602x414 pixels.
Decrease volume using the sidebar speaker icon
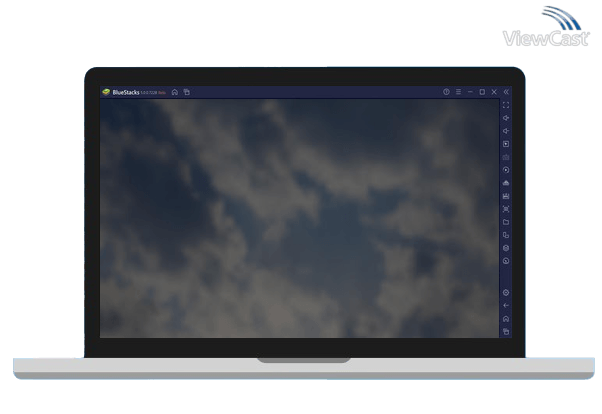point(506,131)
